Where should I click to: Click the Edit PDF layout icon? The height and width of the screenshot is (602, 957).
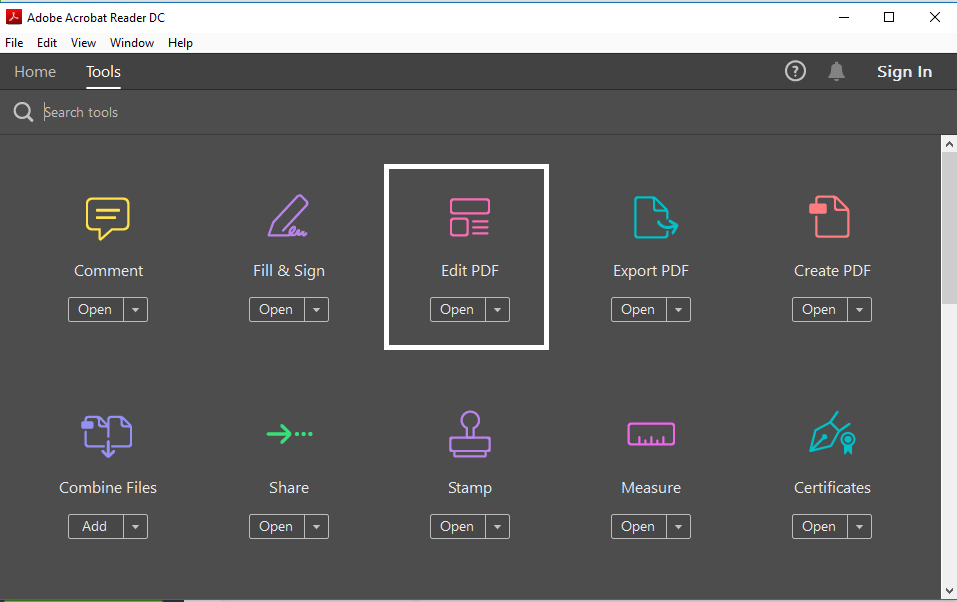(469, 217)
